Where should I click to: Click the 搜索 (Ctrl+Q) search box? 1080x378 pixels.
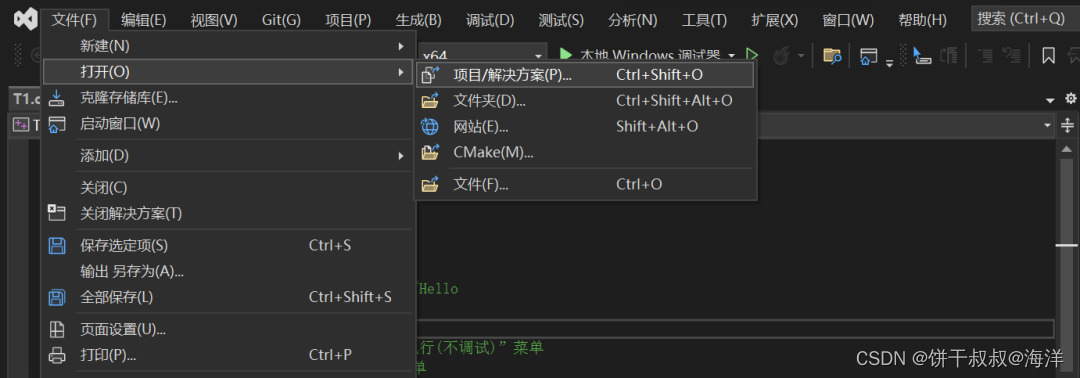(1025, 19)
